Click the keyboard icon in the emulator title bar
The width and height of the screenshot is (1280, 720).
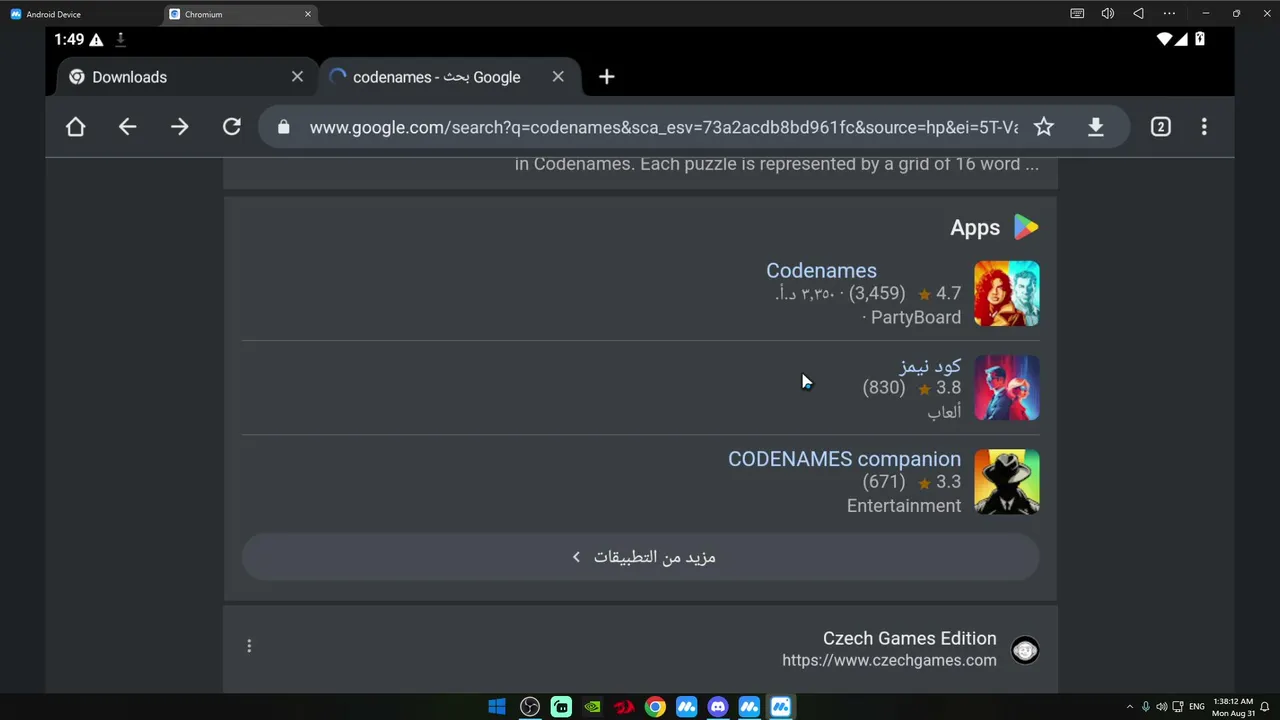pyautogui.click(x=1077, y=14)
